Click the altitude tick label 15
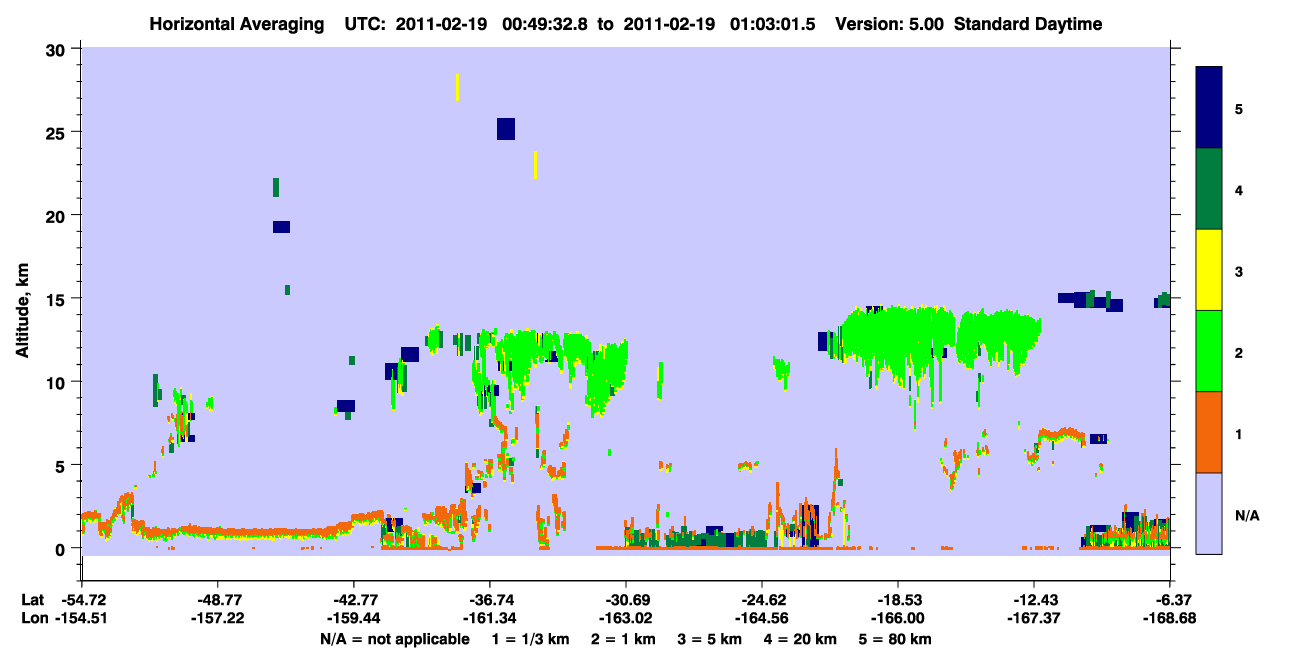1300x667 pixels. pyautogui.click(x=57, y=298)
